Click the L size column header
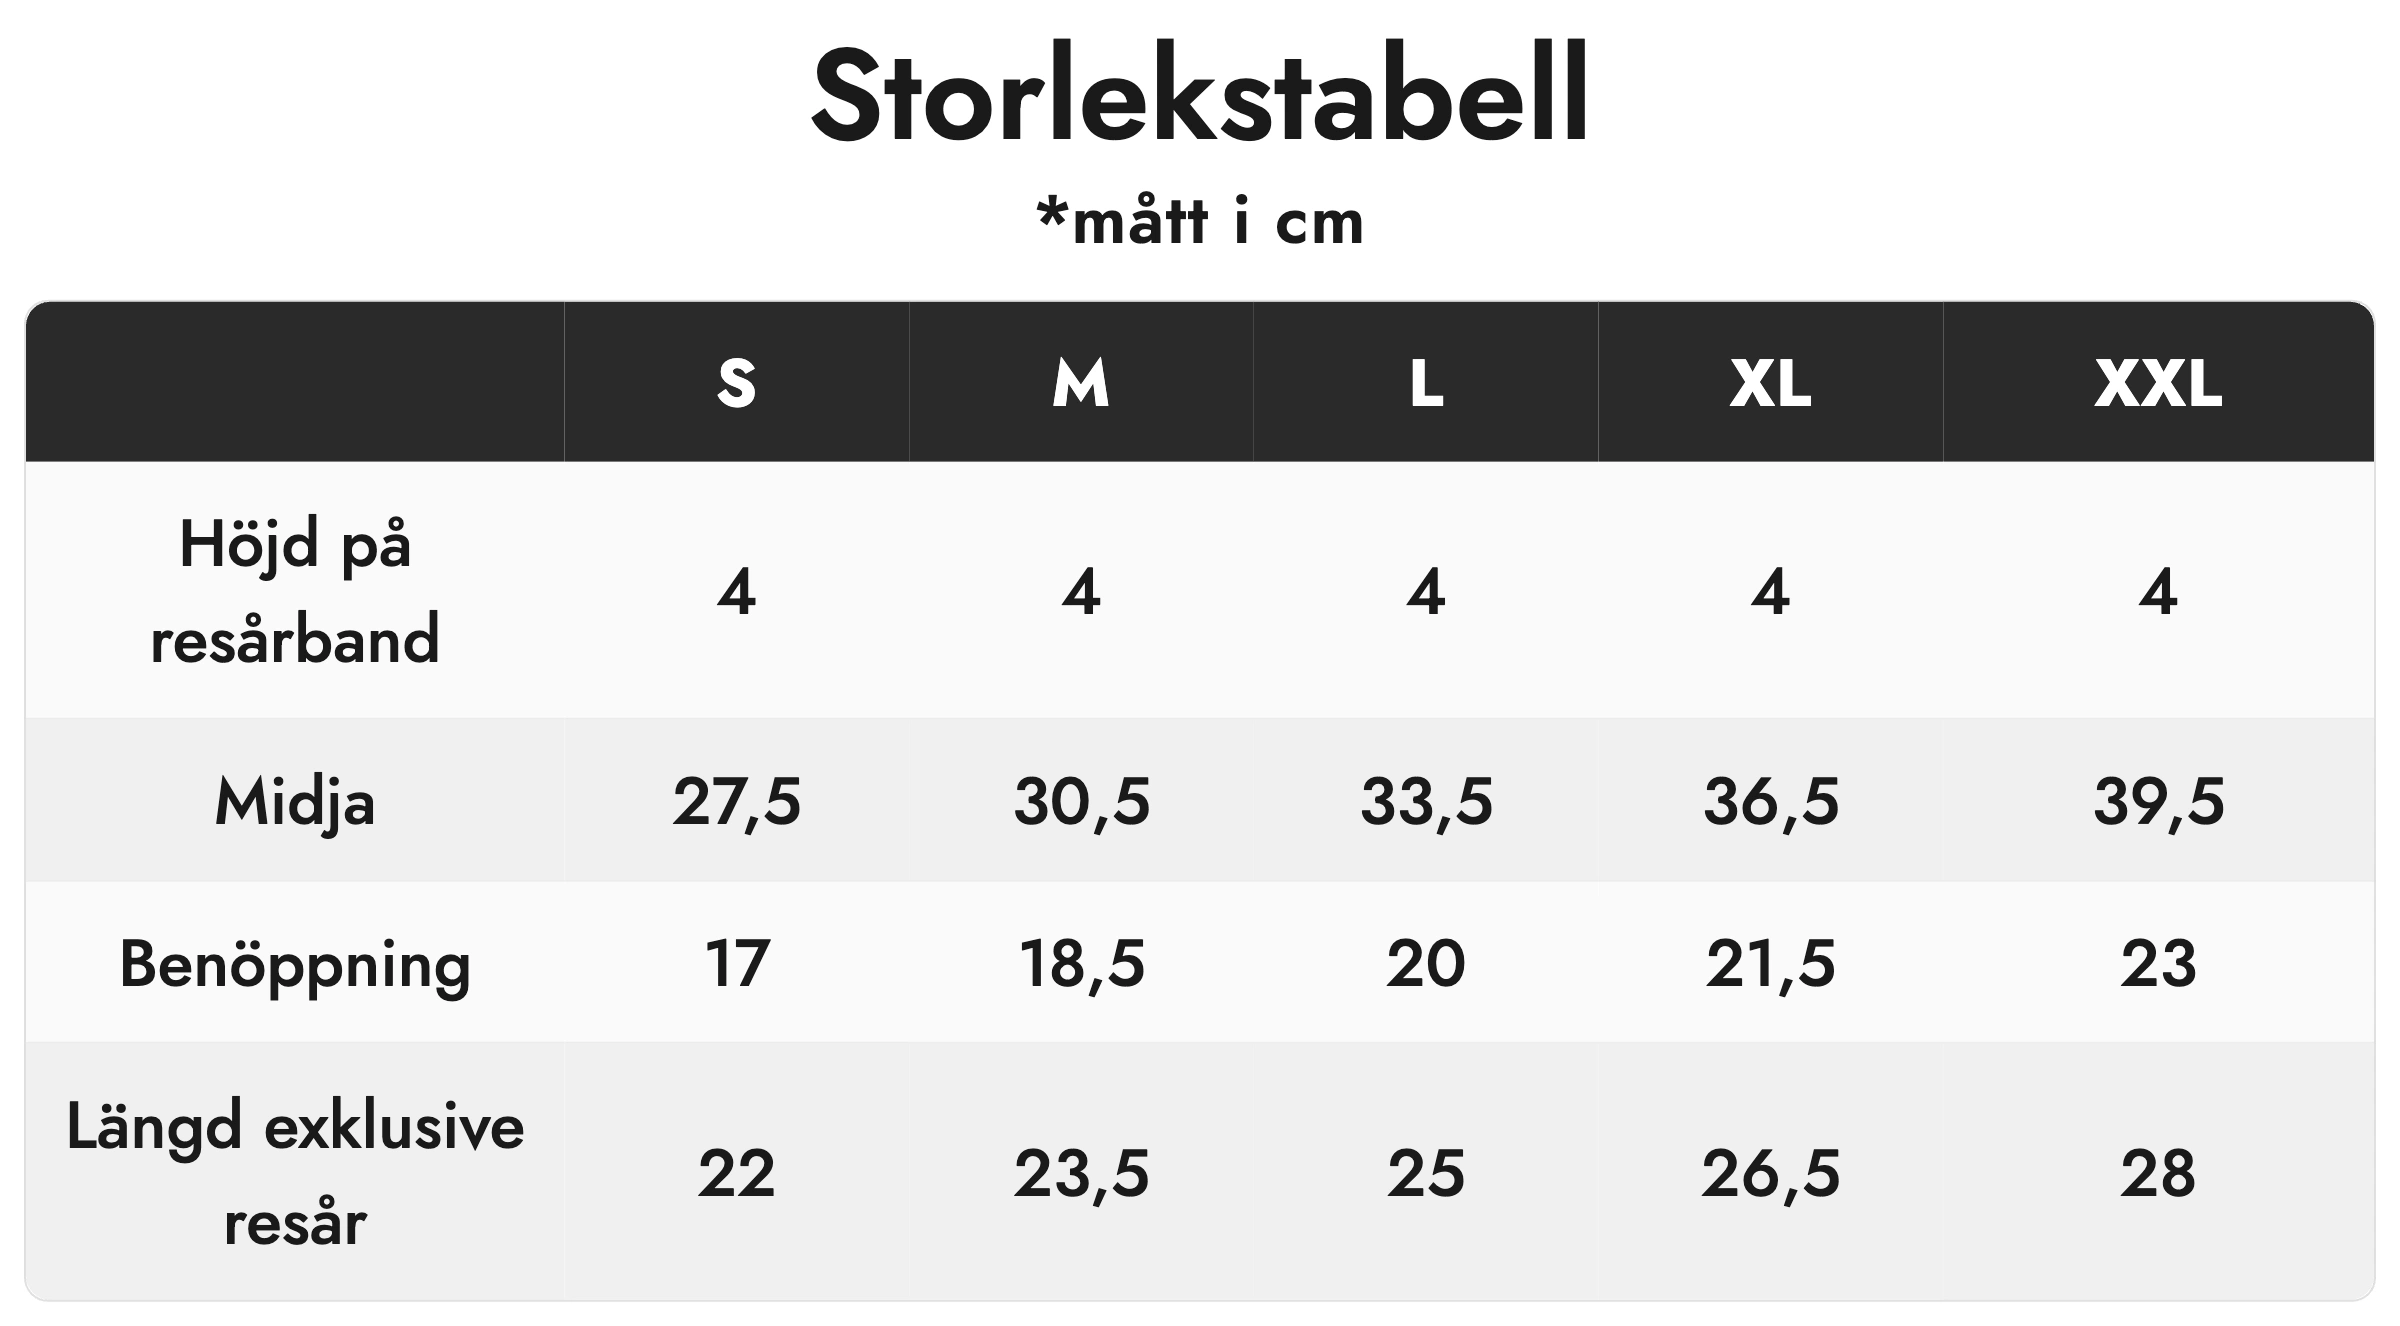The height and width of the screenshot is (1326, 2400). [1426, 383]
